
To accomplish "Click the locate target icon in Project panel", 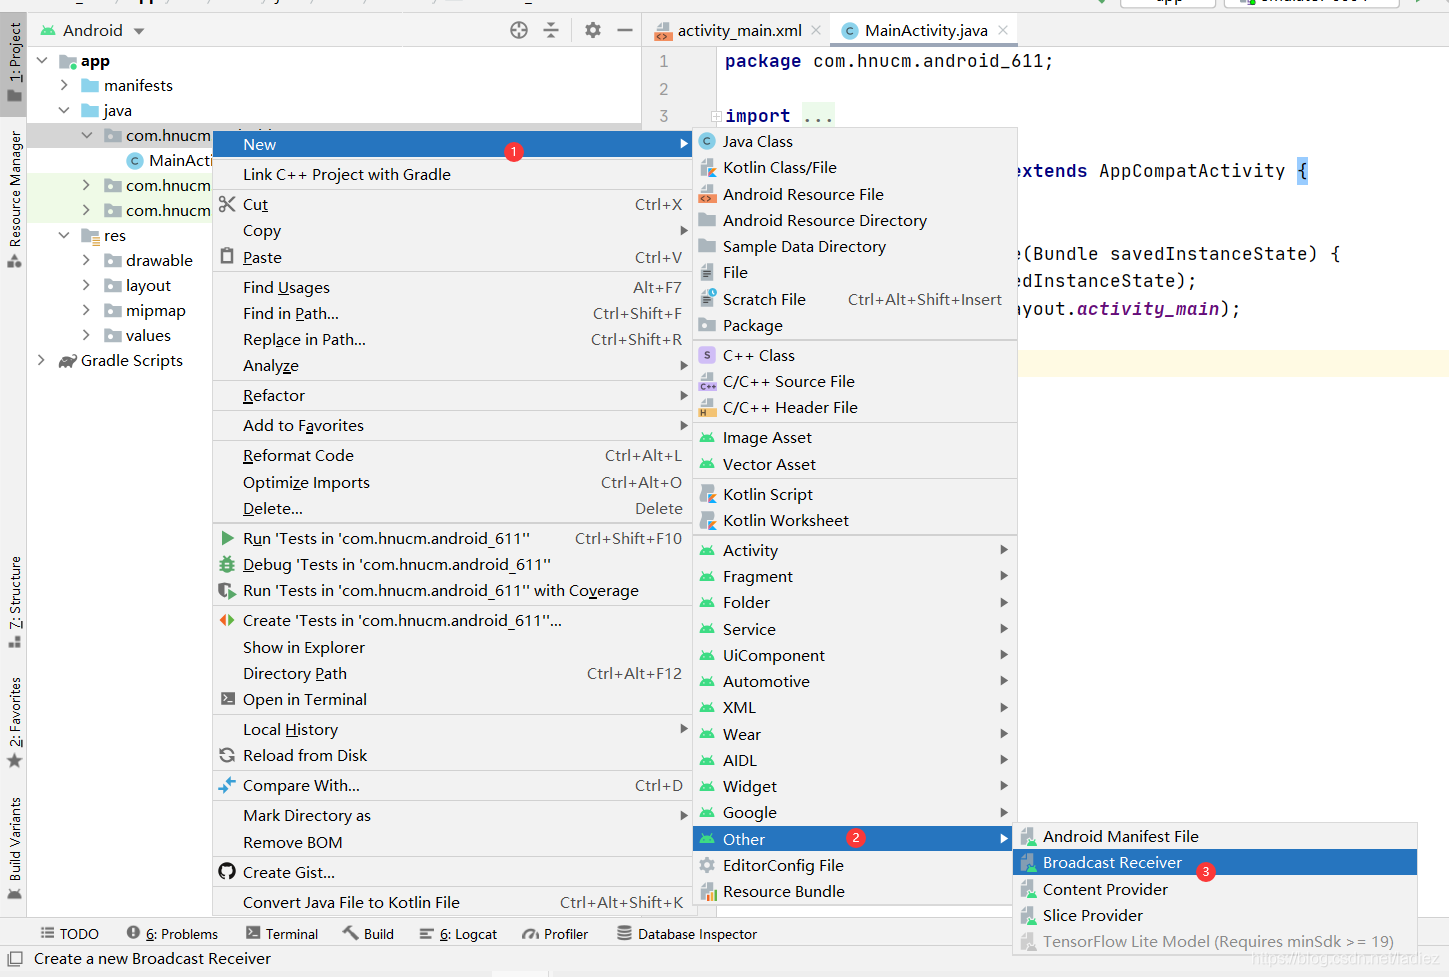I will [519, 30].
